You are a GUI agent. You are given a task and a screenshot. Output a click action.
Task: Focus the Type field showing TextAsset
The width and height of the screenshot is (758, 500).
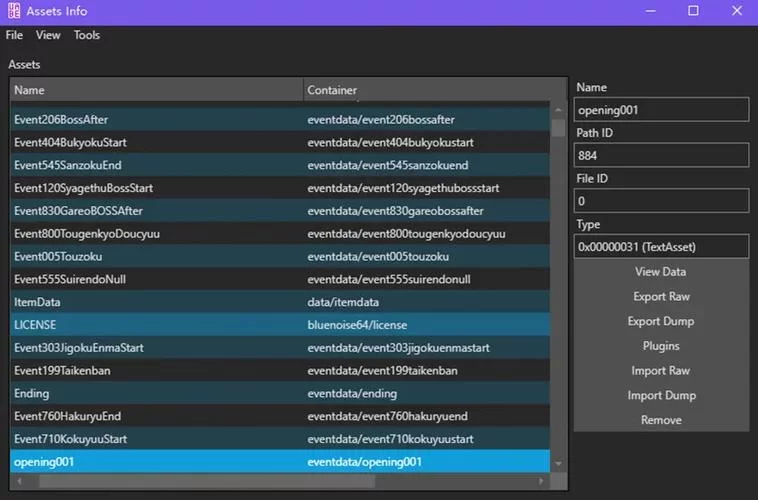click(x=661, y=246)
